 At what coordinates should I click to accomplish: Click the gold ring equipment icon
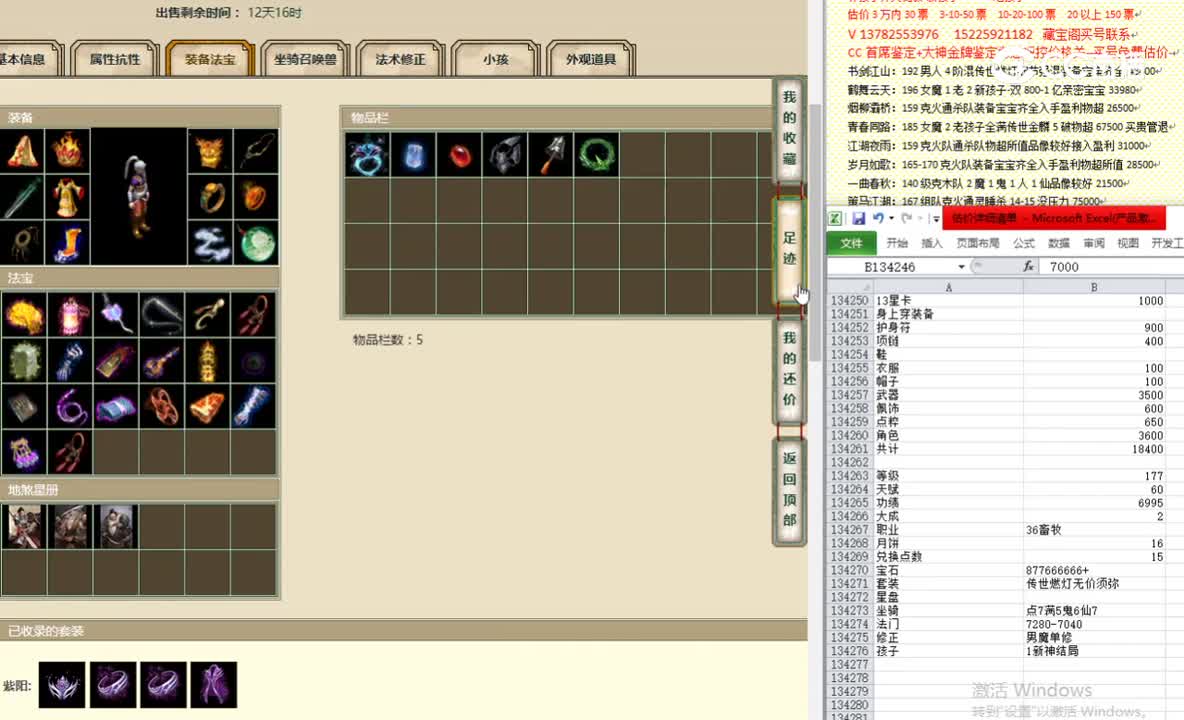(x=210, y=197)
